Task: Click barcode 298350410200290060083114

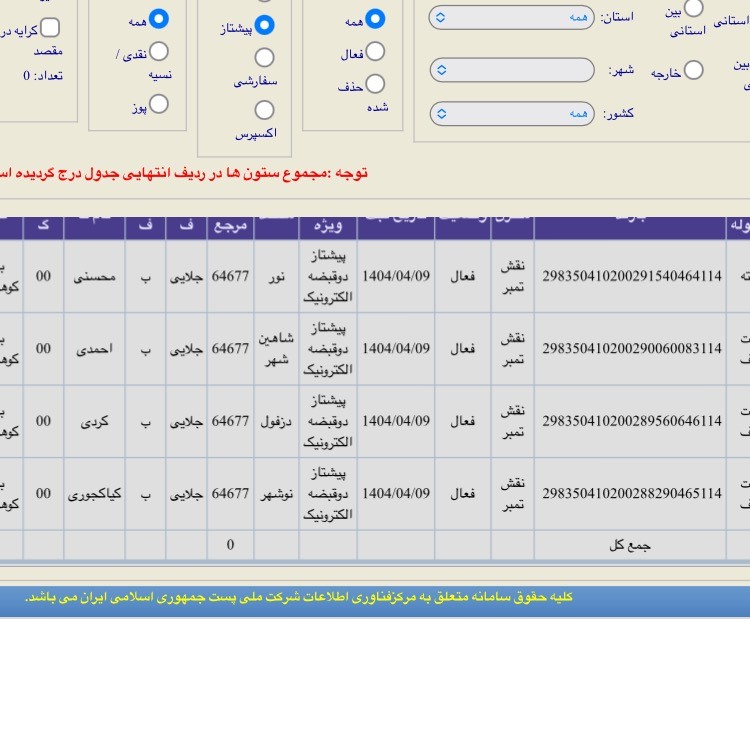Action: (631, 349)
